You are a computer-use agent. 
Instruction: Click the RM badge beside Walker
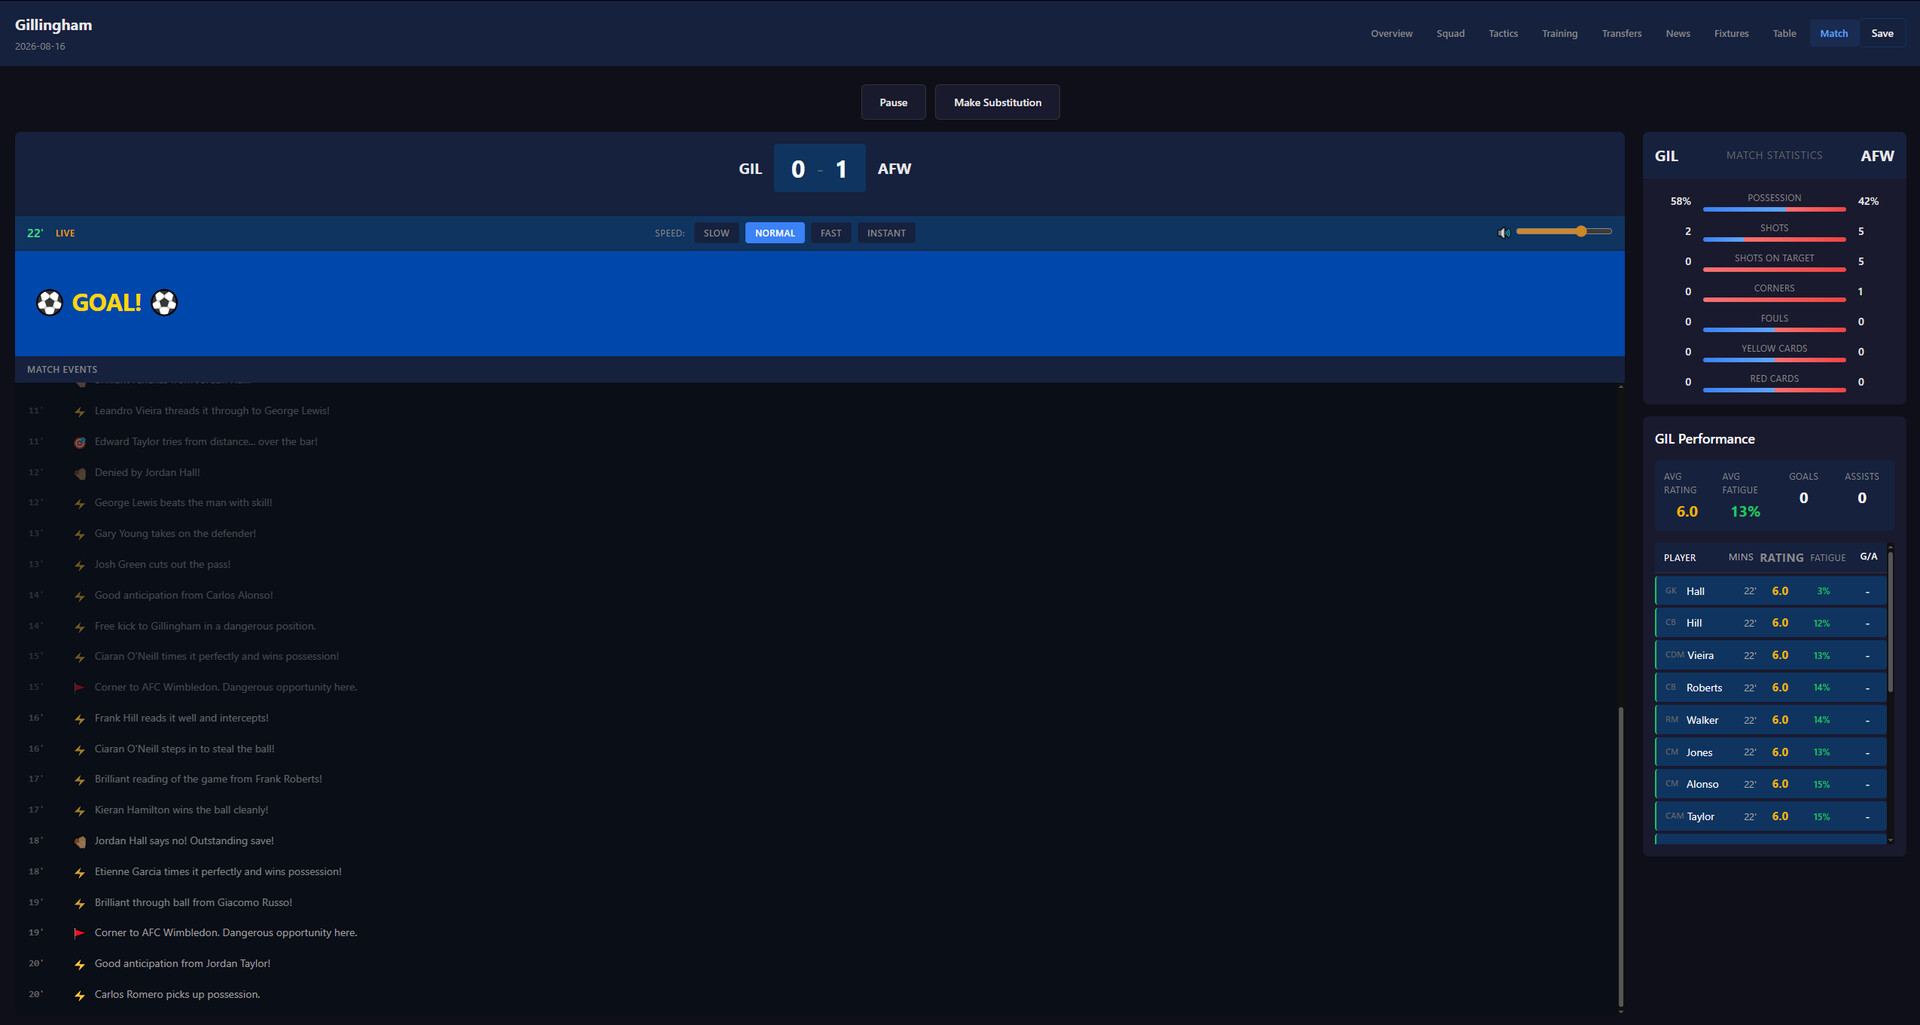pos(1670,720)
